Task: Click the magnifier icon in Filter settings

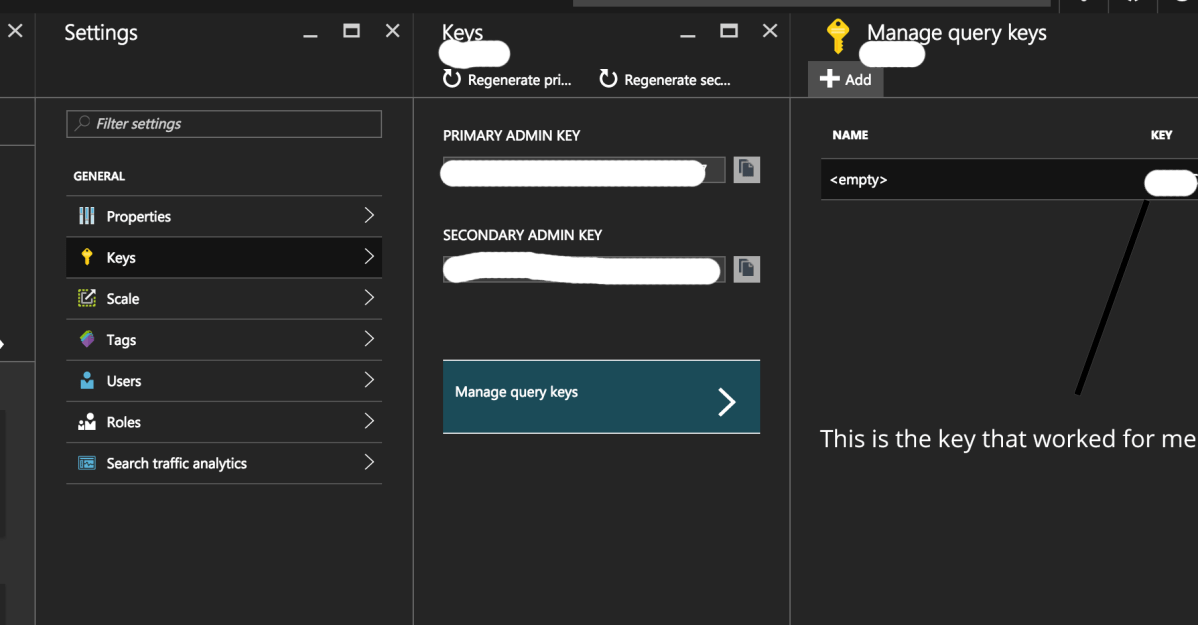Action: tap(83, 123)
